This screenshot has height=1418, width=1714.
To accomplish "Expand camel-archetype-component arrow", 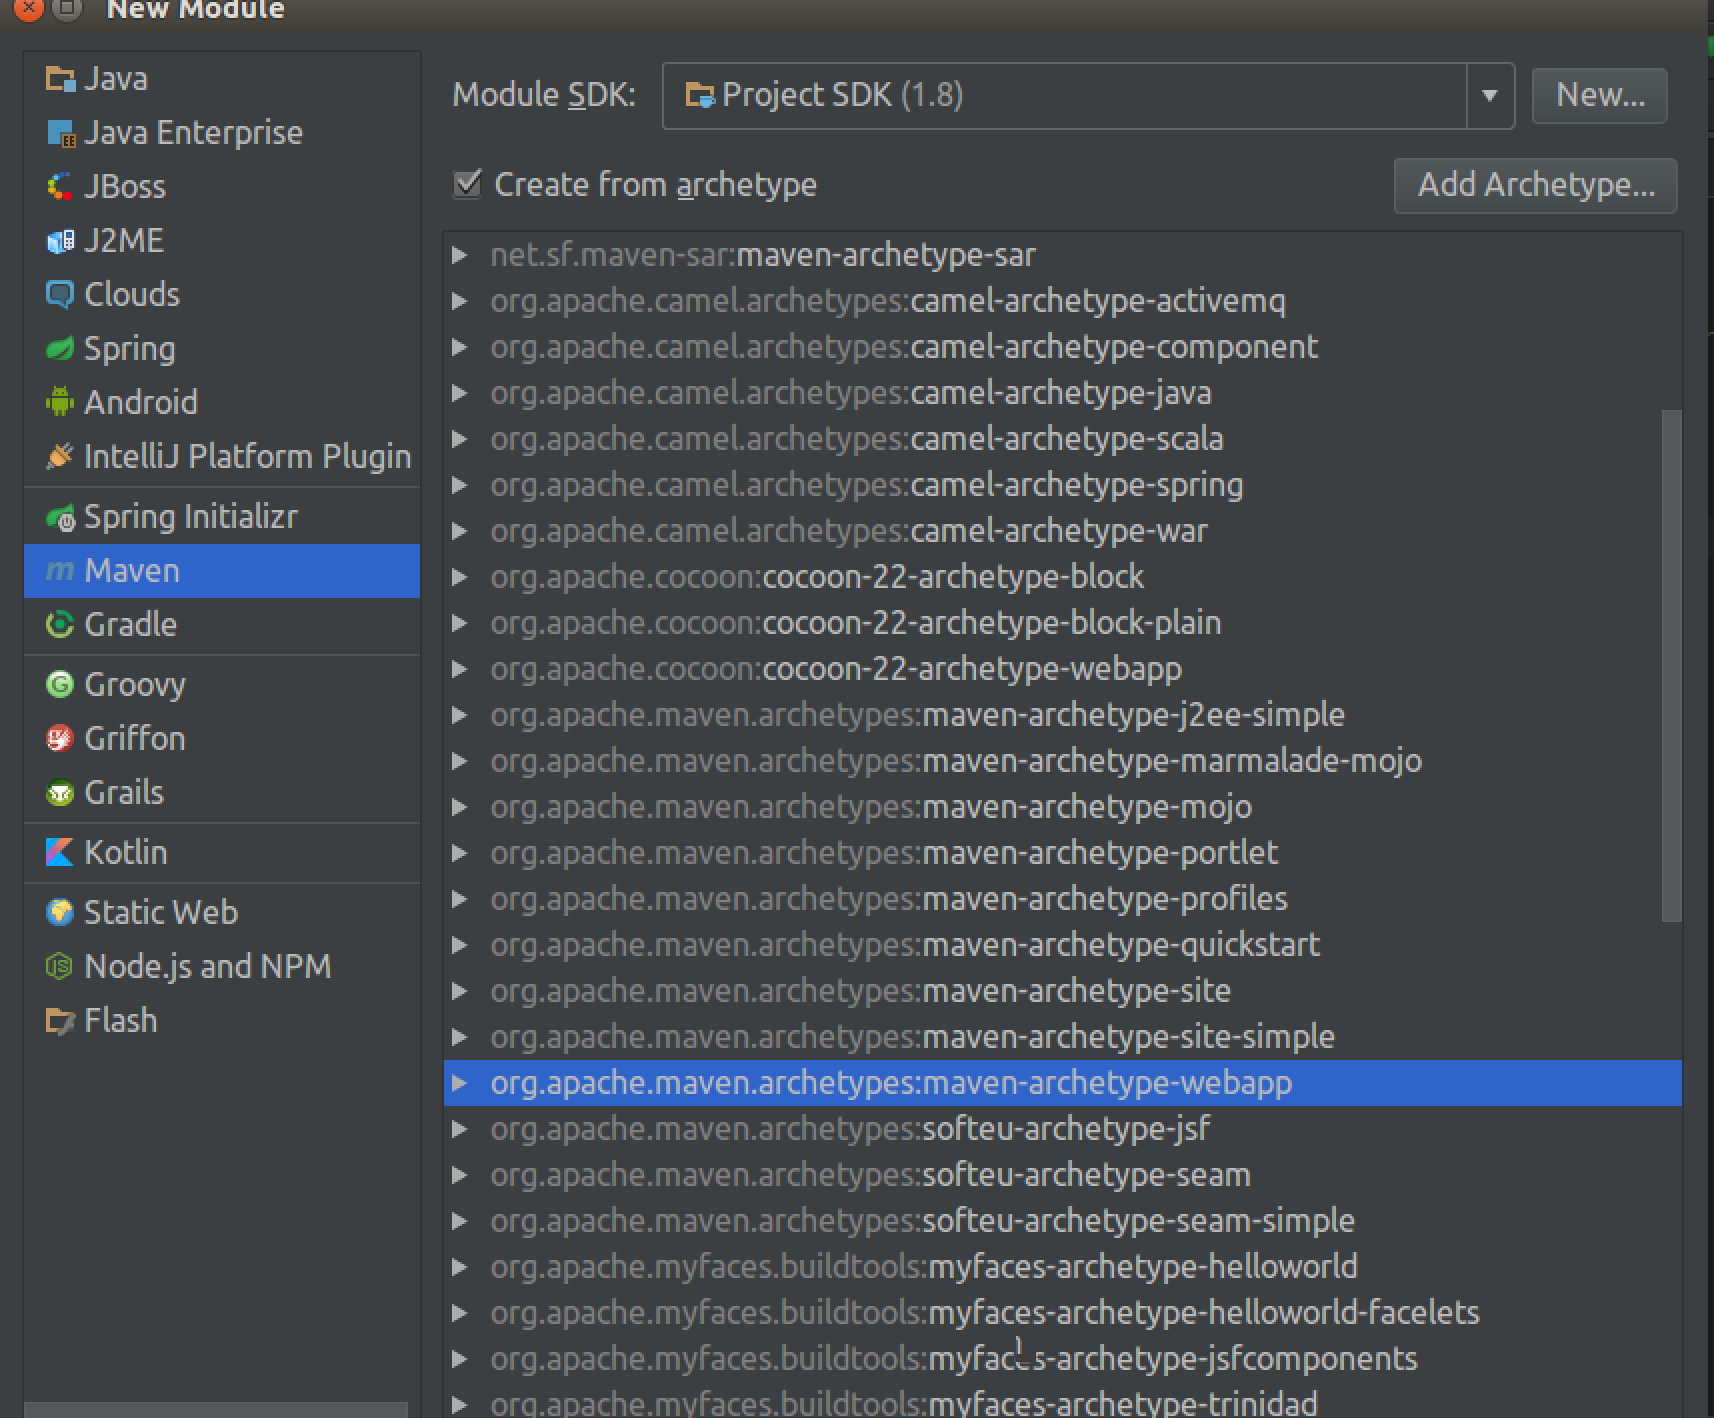I will point(460,347).
